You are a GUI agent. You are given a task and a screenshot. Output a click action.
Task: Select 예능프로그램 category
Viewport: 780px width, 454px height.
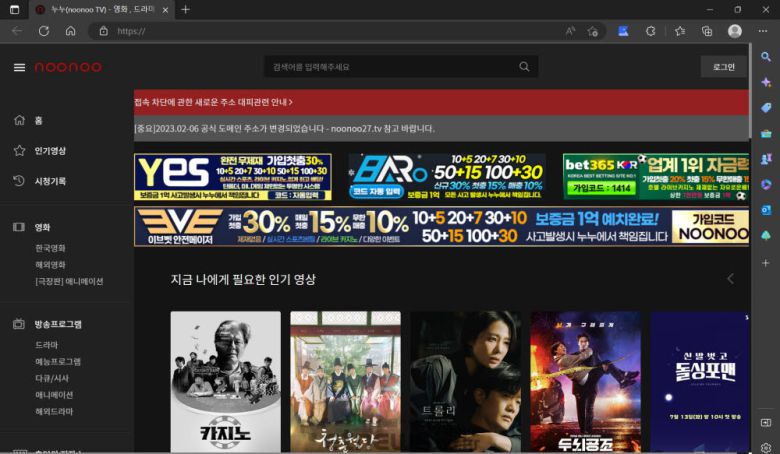[x=58, y=362]
